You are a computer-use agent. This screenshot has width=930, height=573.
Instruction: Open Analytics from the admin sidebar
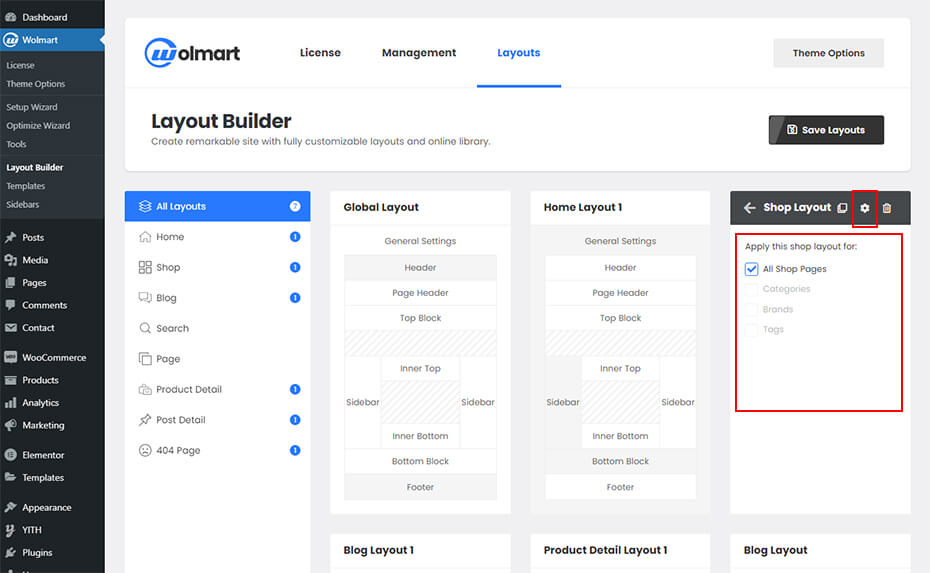click(x=40, y=403)
